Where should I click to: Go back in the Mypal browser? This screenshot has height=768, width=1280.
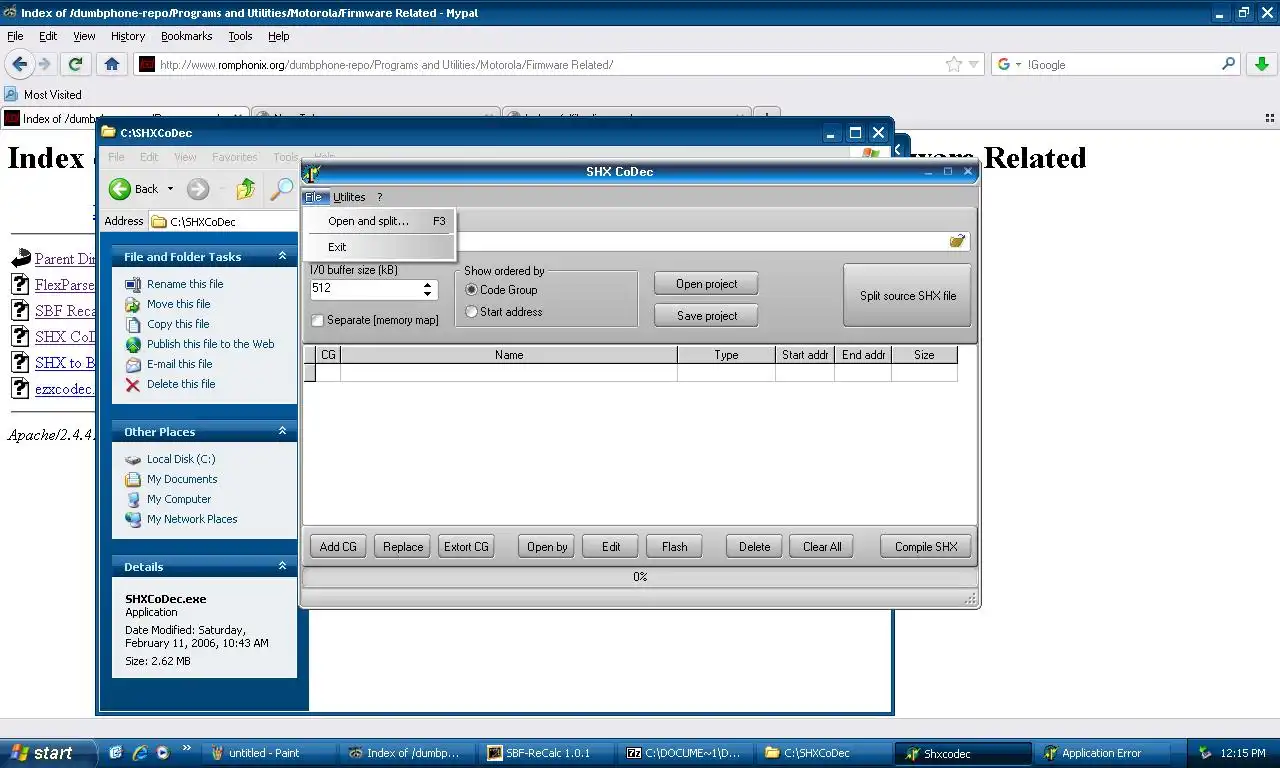[19, 64]
